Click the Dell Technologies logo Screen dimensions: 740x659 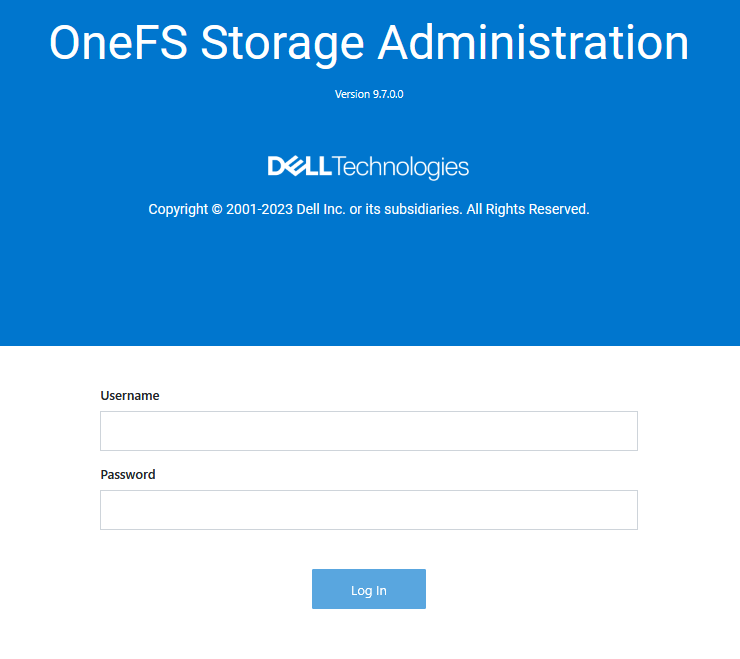point(368,166)
